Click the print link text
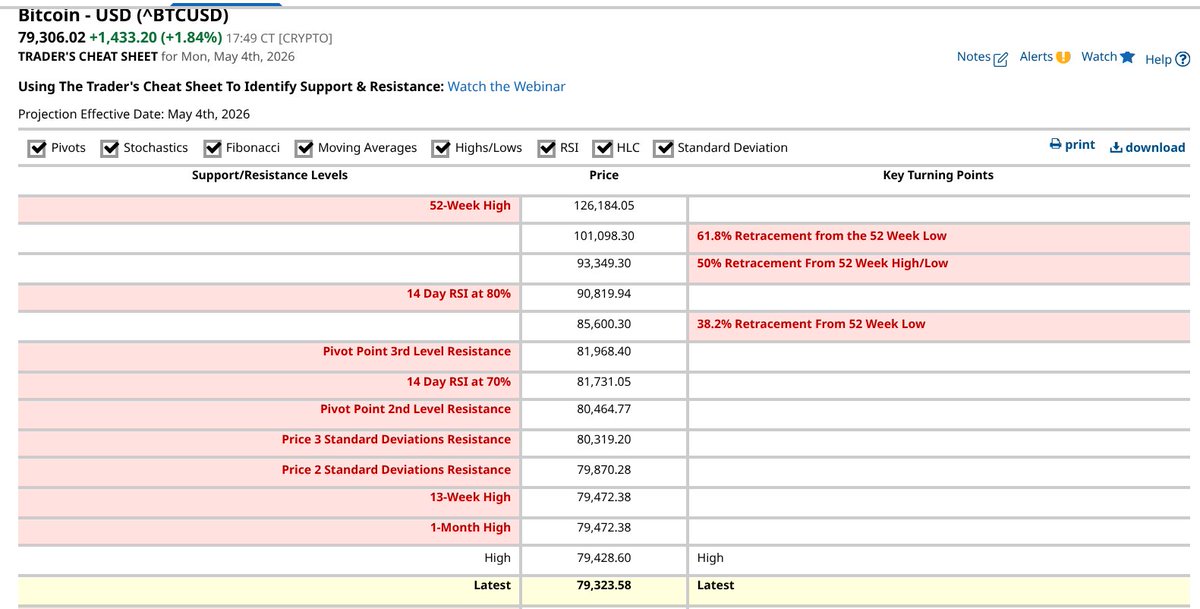 click(1080, 145)
